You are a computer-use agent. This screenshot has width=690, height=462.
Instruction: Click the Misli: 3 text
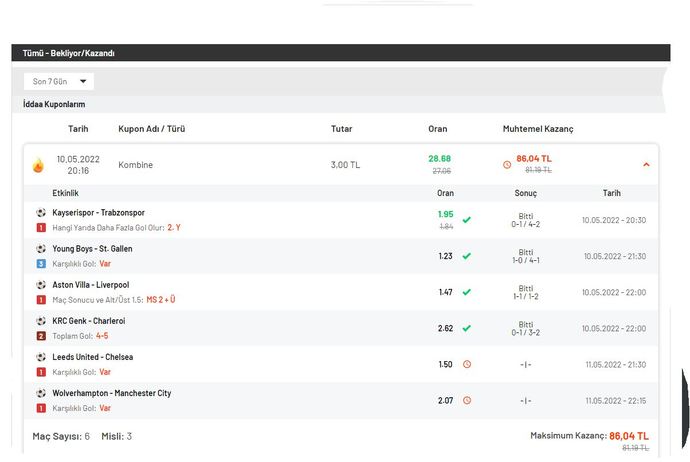pyautogui.click(x=117, y=436)
